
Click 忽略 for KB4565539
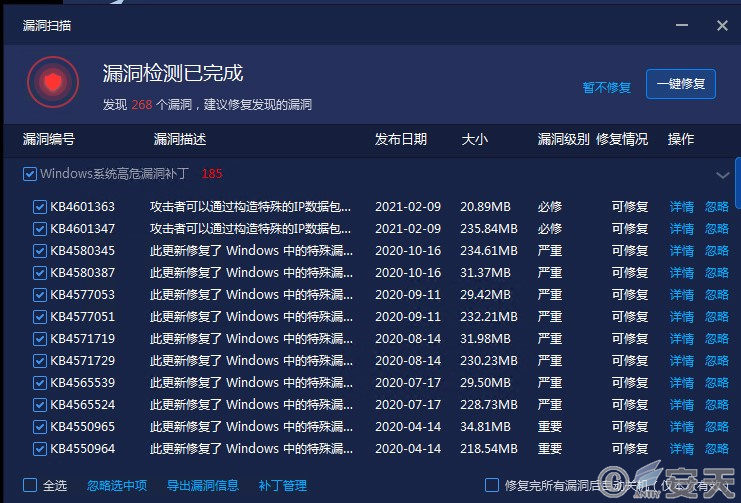coord(716,382)
